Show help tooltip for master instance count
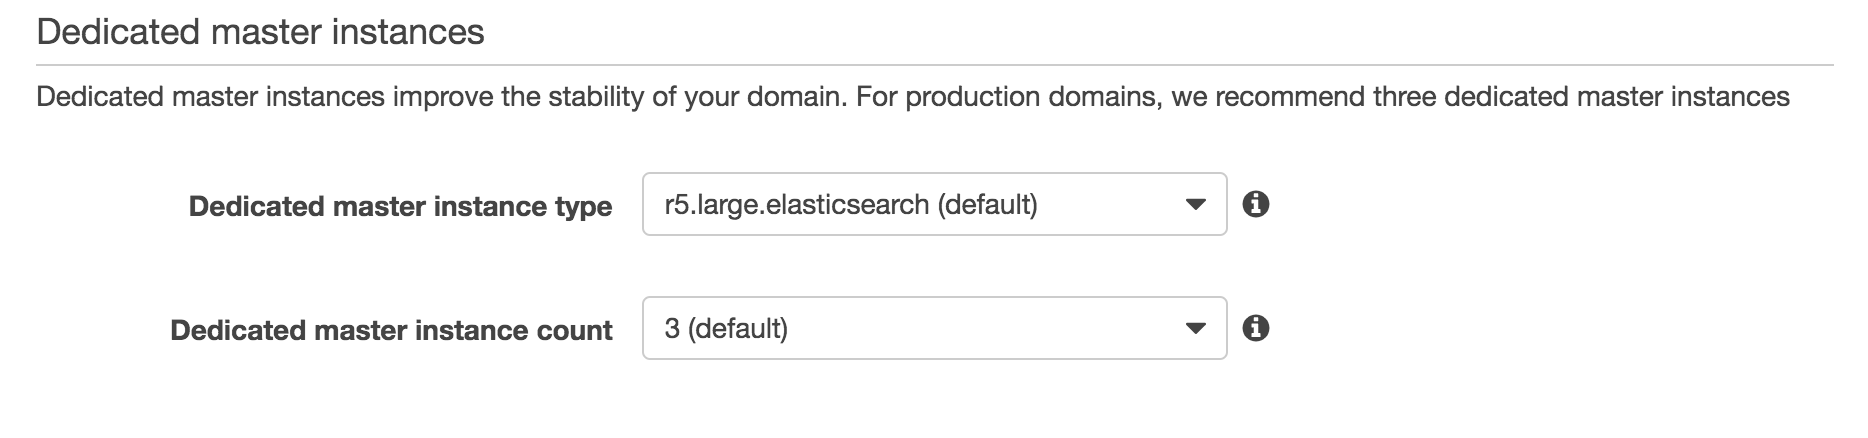The image size is (1868, 438). click(x=1255, y=328)
